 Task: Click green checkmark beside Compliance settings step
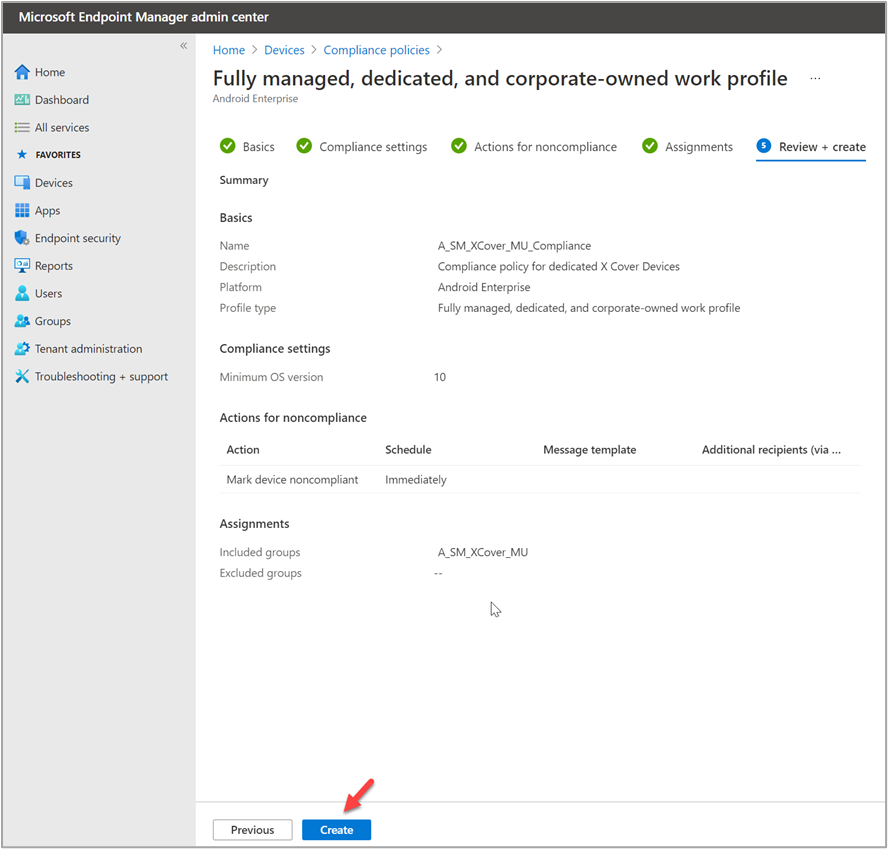(304, 146)
